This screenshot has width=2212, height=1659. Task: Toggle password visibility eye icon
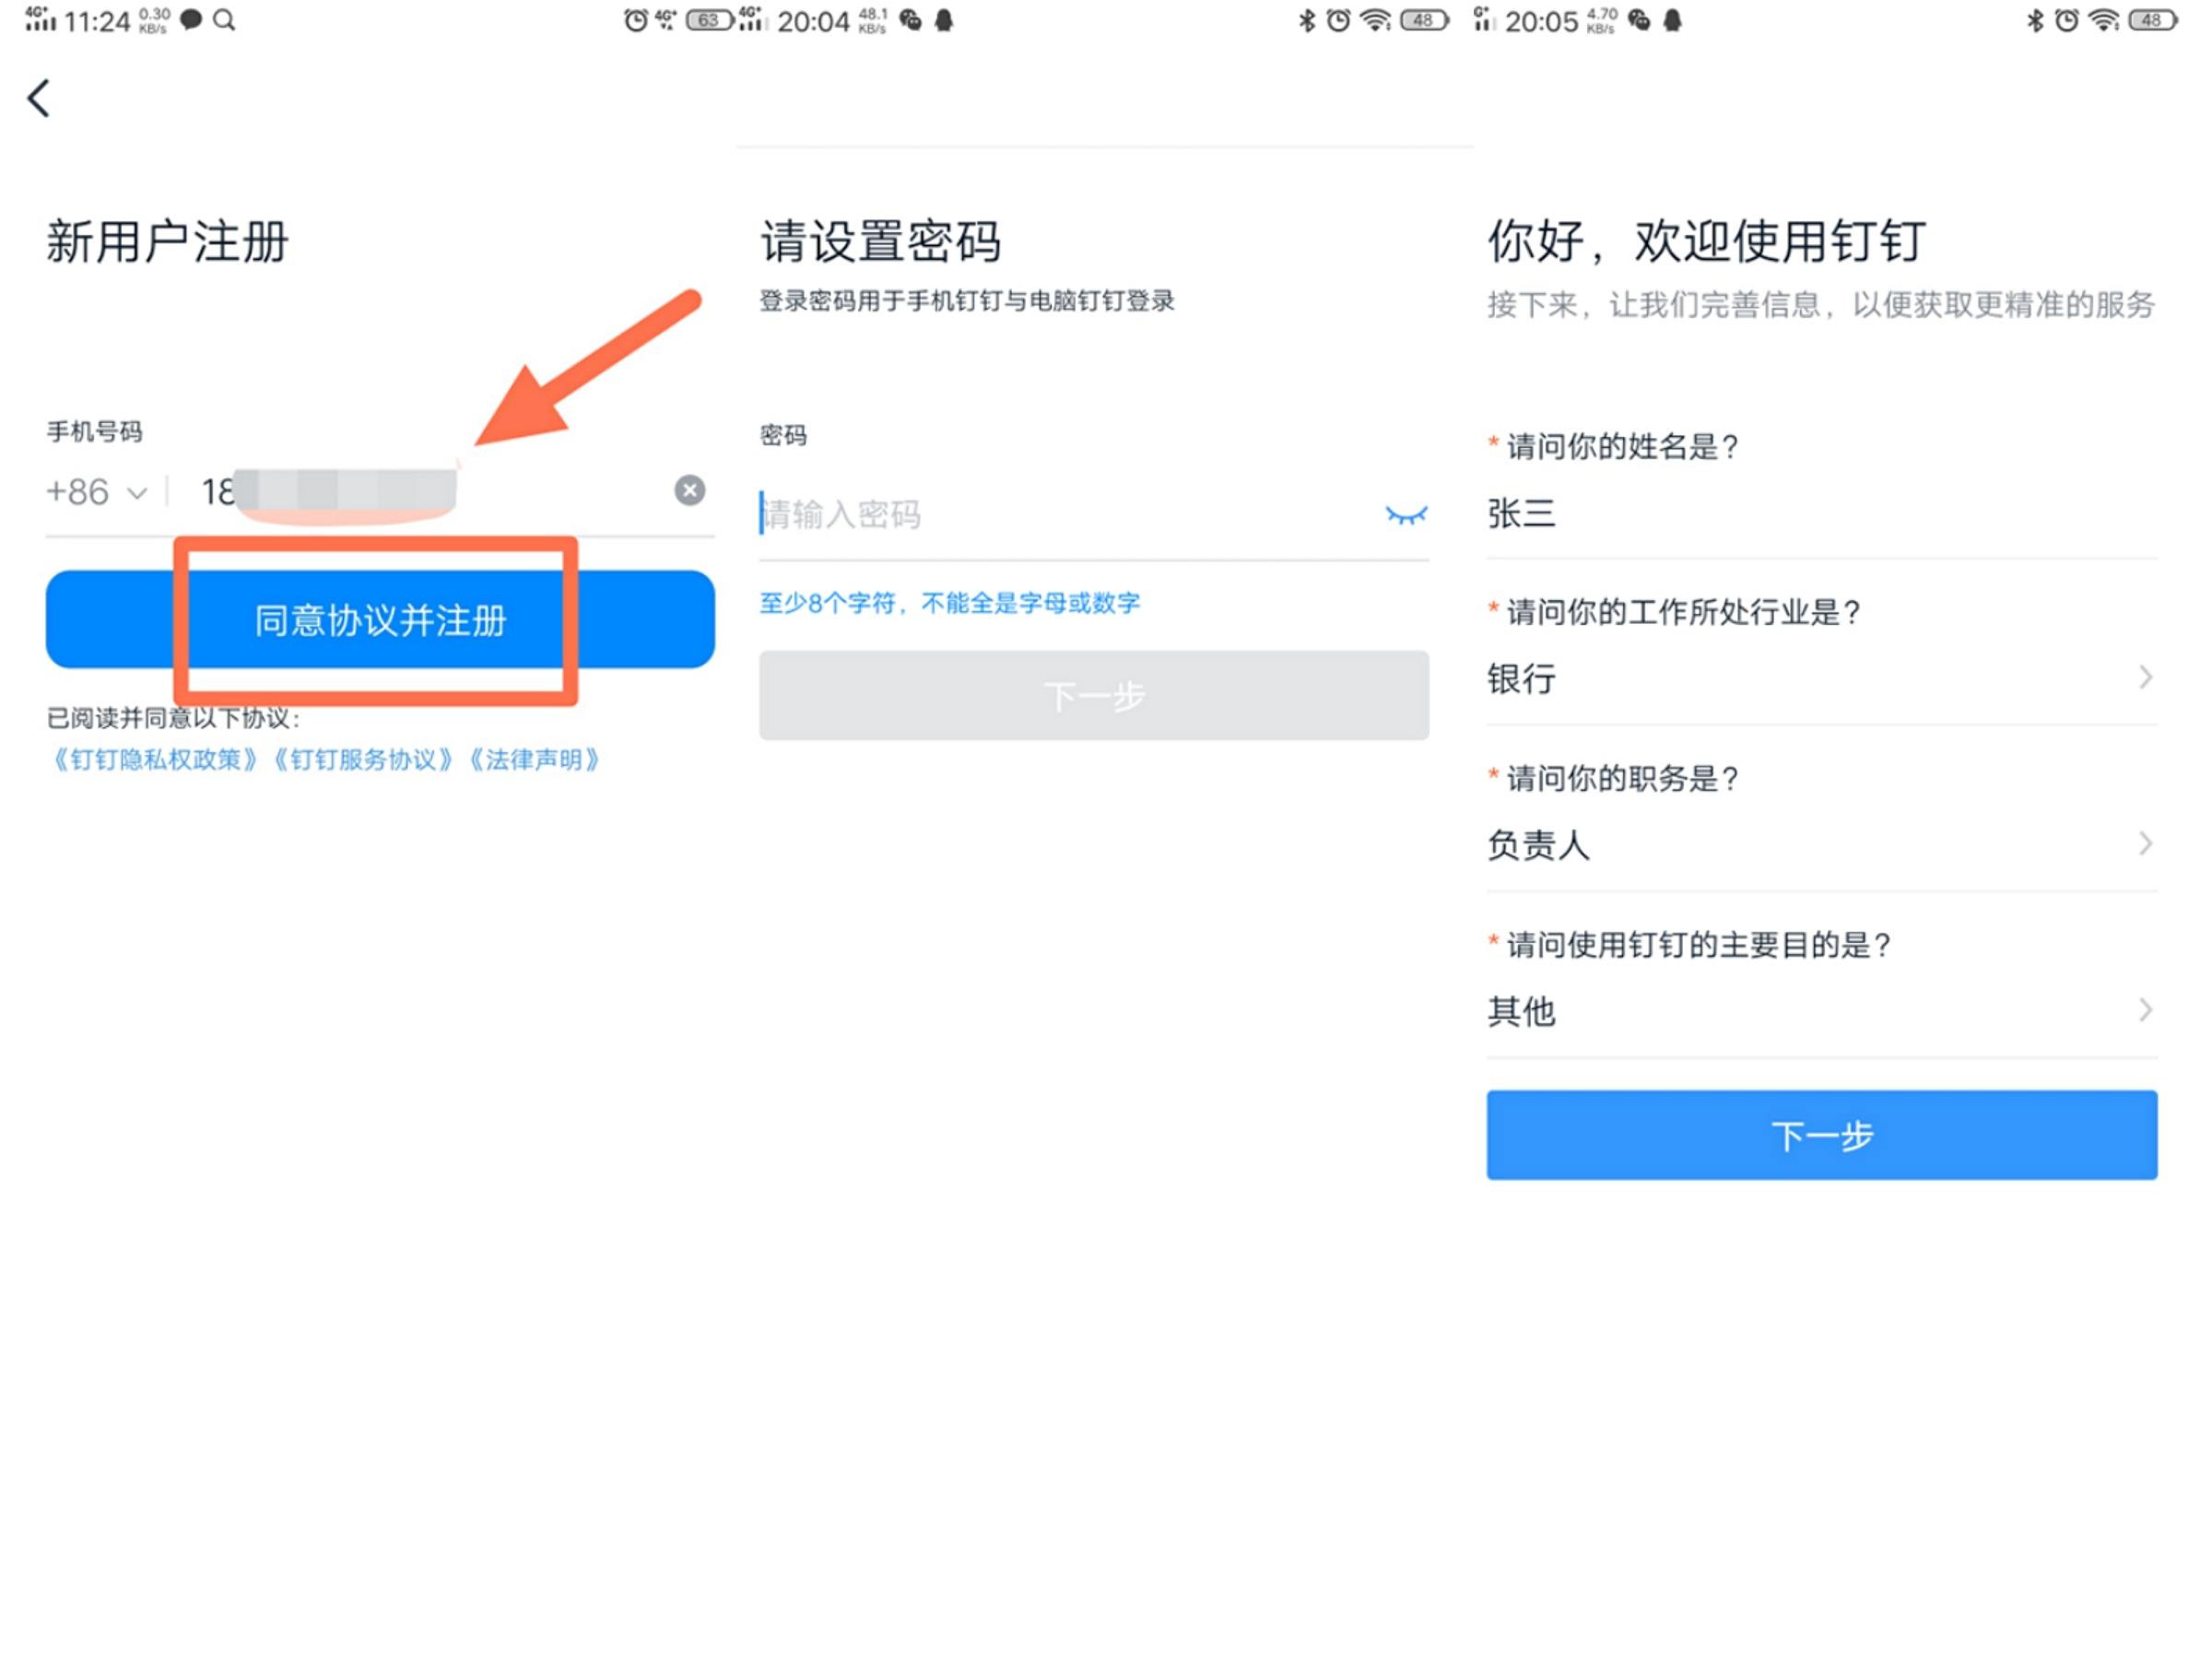pos(1406,515)
